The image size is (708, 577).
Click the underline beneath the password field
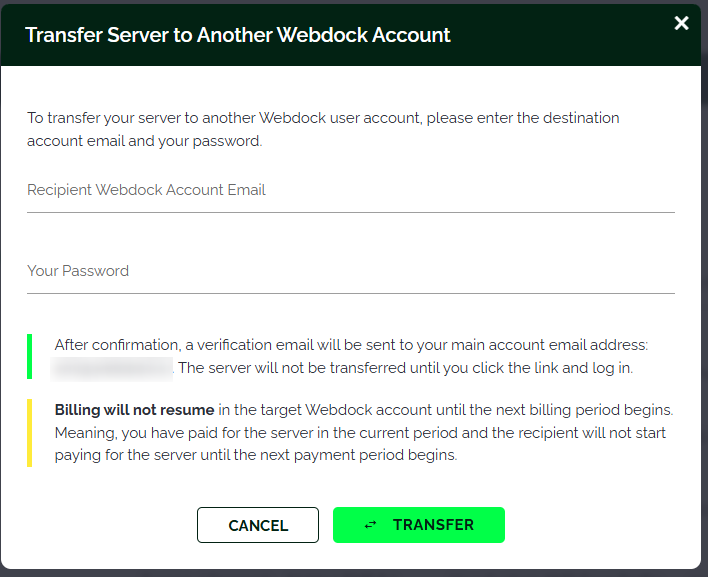350,293
